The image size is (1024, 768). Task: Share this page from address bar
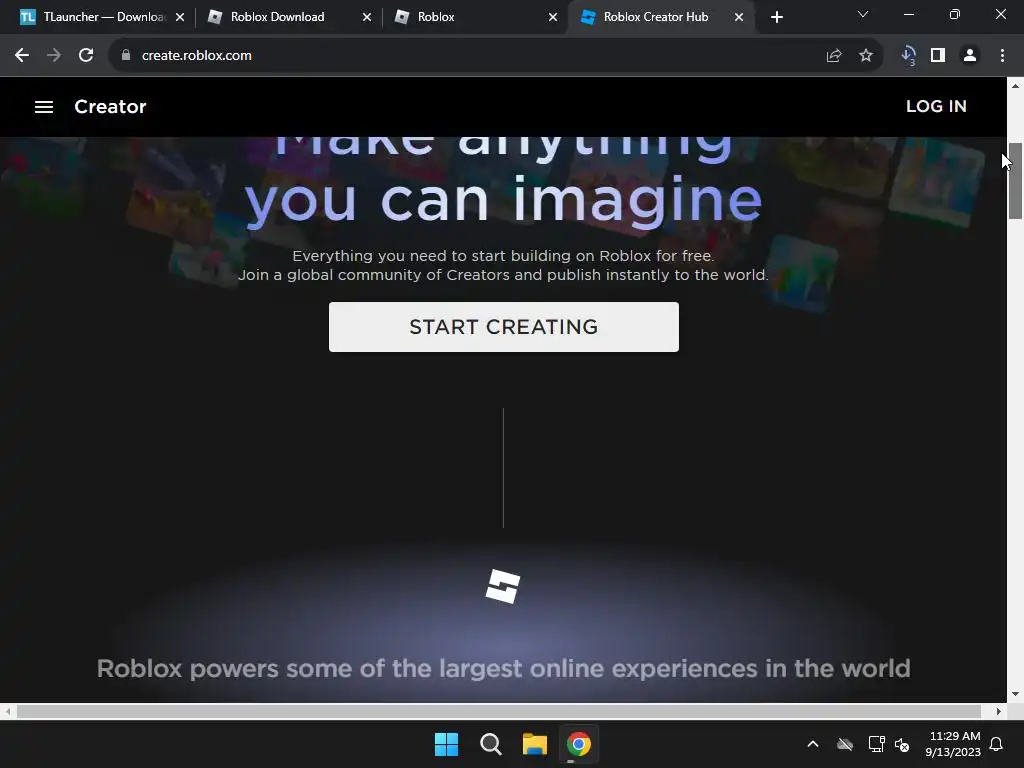tap(834, 56)
